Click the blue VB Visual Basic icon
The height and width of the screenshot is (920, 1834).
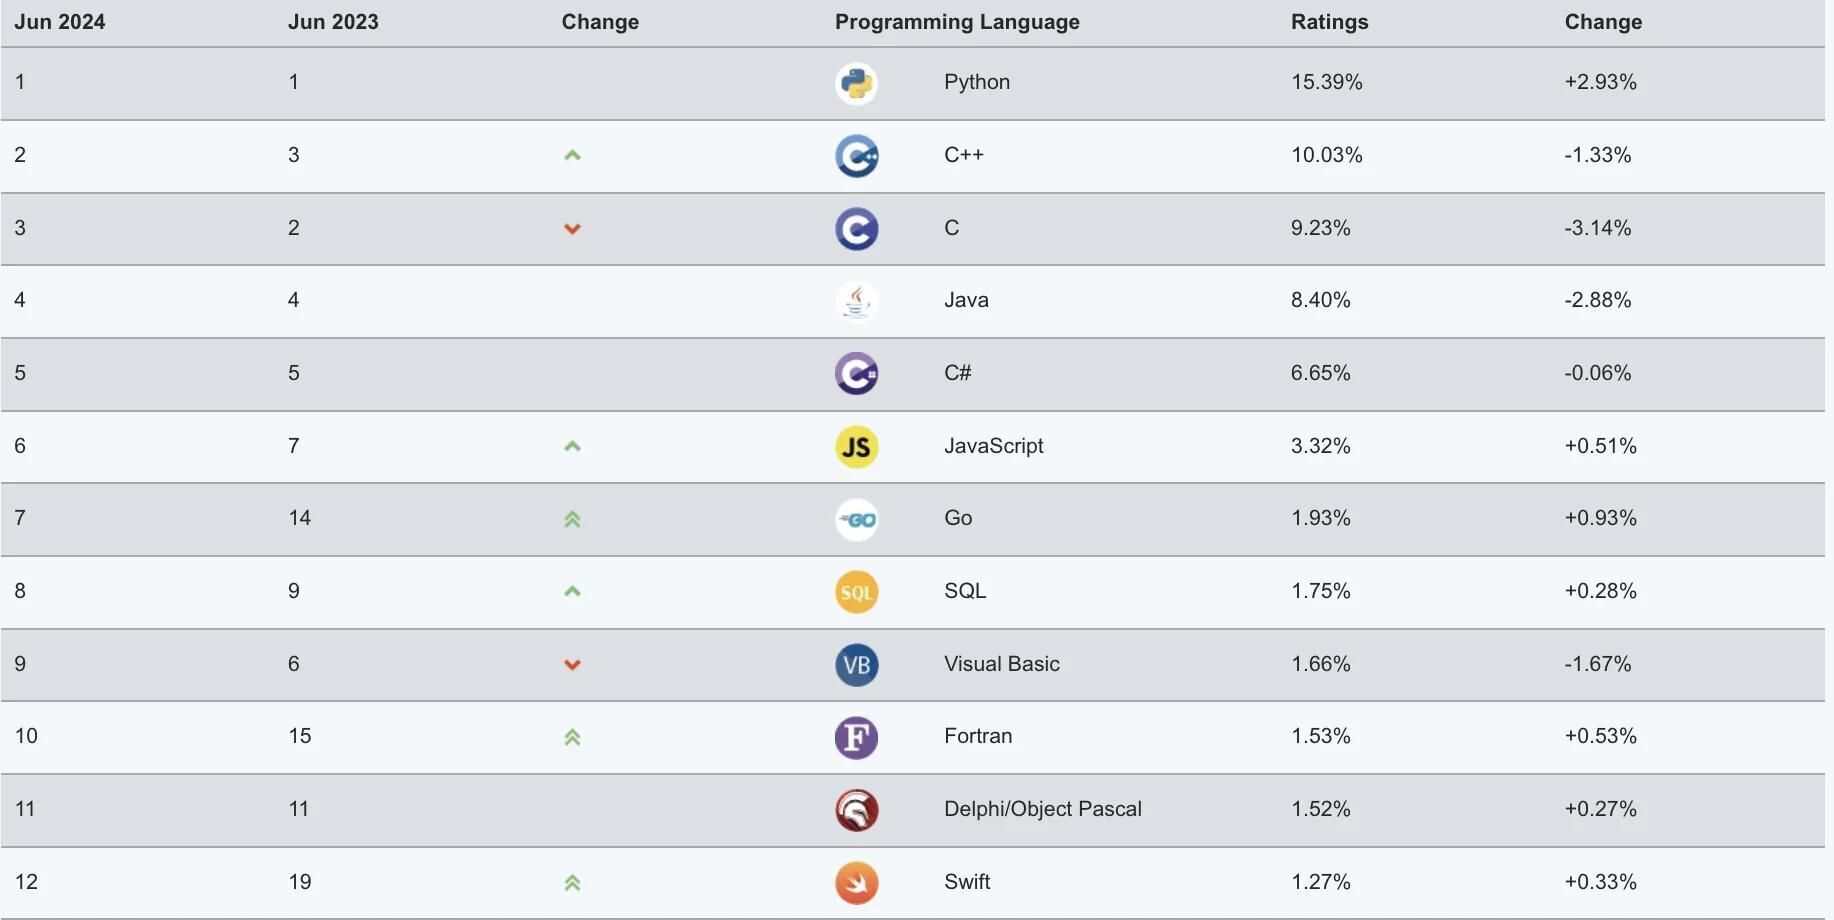(856, 665)
